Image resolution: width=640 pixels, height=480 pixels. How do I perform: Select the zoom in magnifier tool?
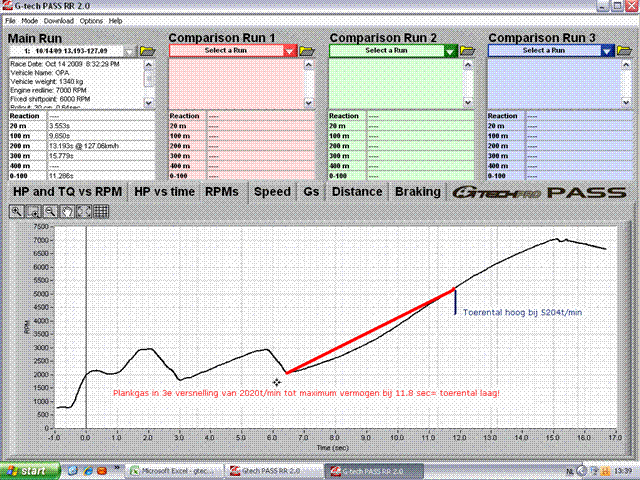pyautogui.click(x=16, y=211)
